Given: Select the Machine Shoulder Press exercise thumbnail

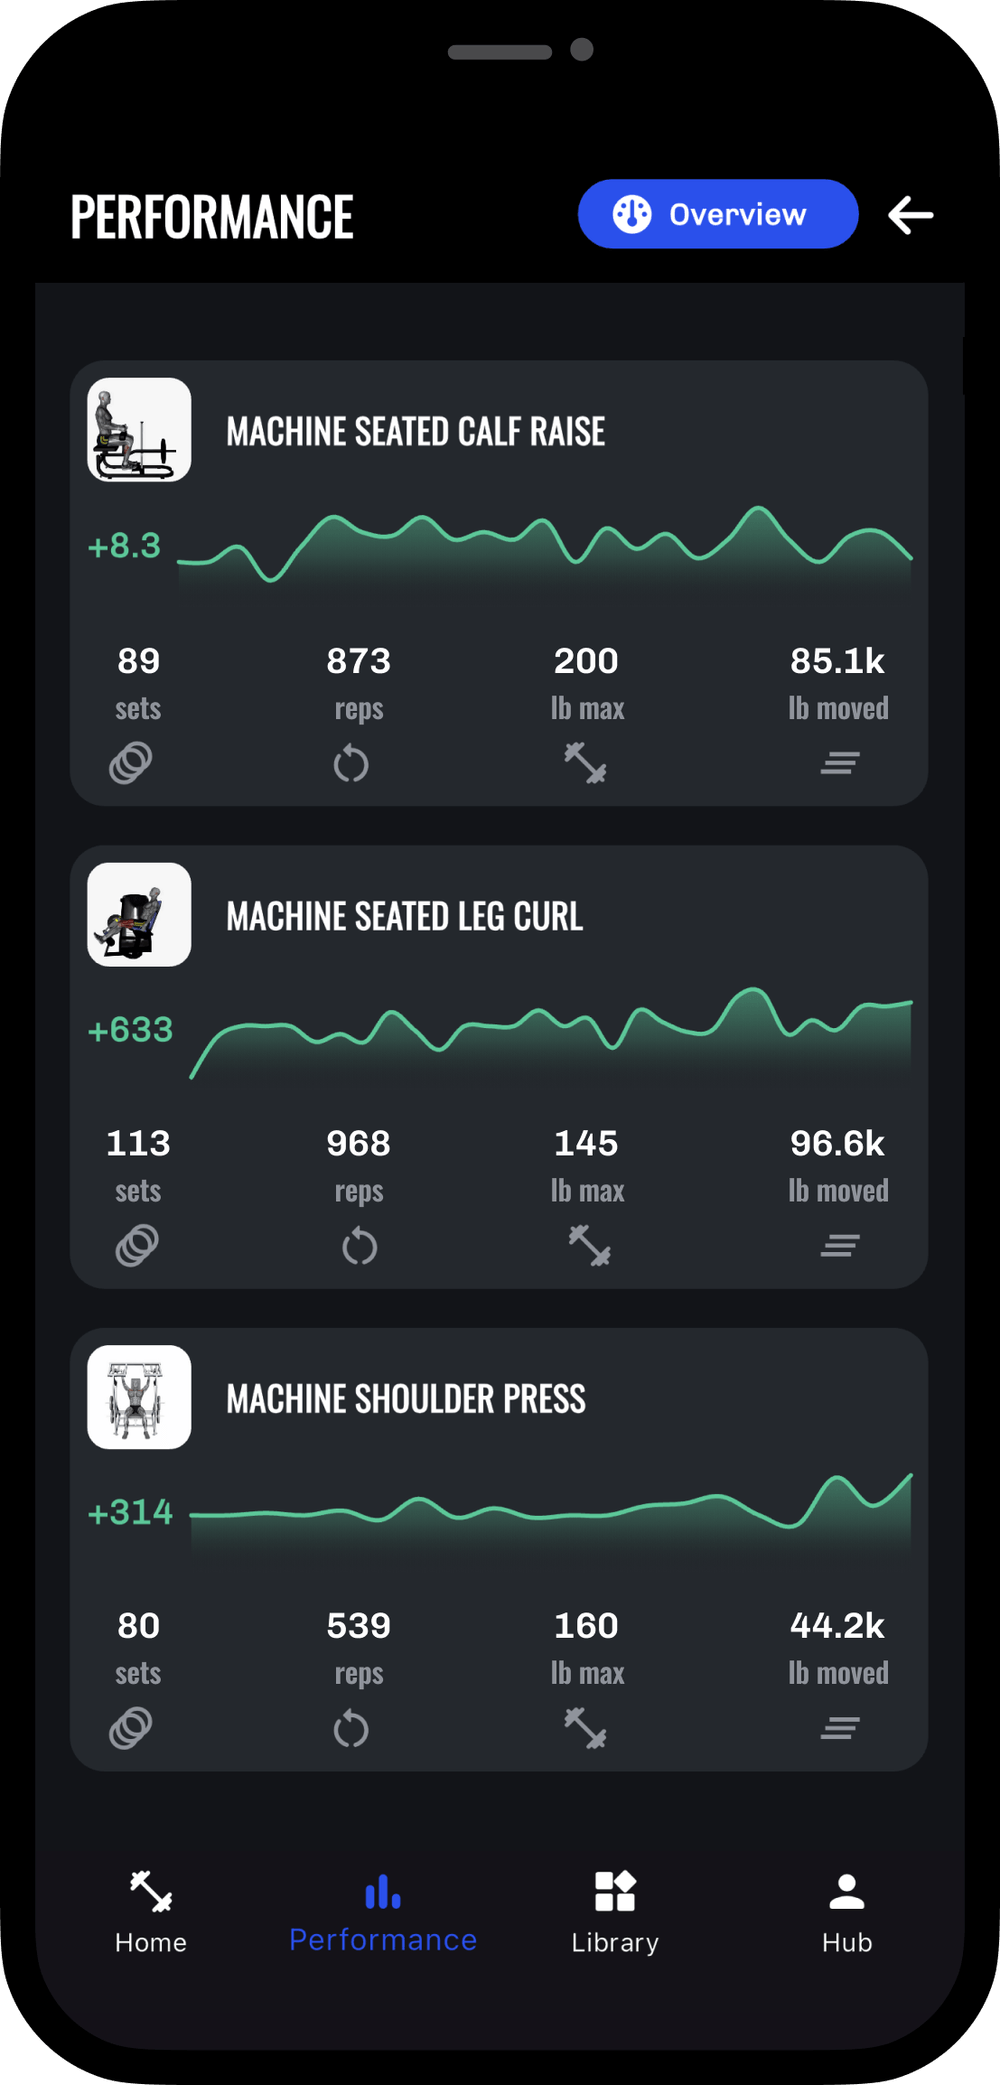Looking at the screenshot, I should [x=138, y=1398].
